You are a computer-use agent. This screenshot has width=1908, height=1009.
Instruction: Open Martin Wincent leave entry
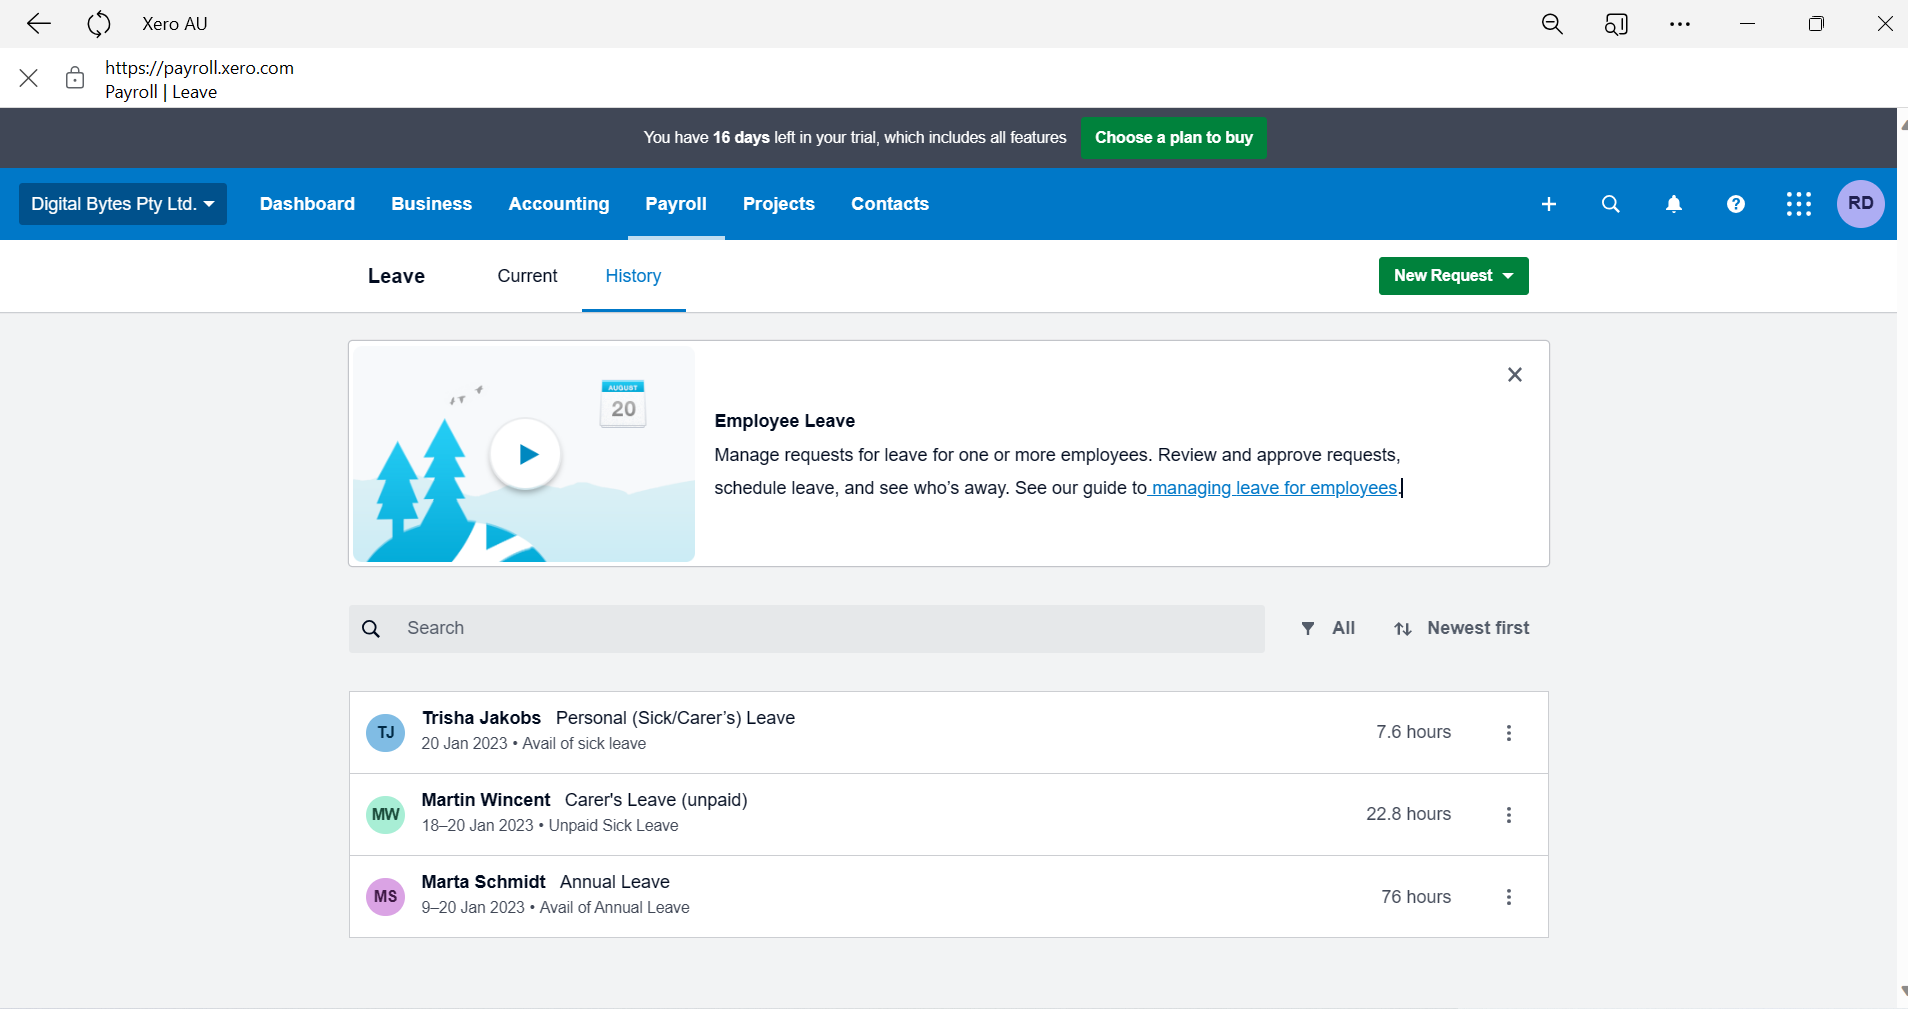(949, 815)
